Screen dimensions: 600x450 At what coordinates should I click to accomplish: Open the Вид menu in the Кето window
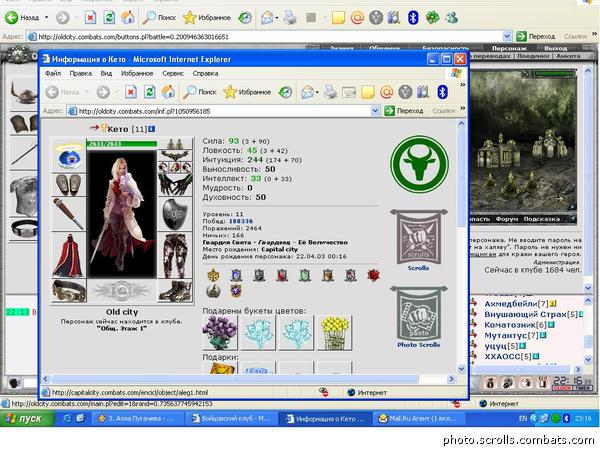(106, 73)
